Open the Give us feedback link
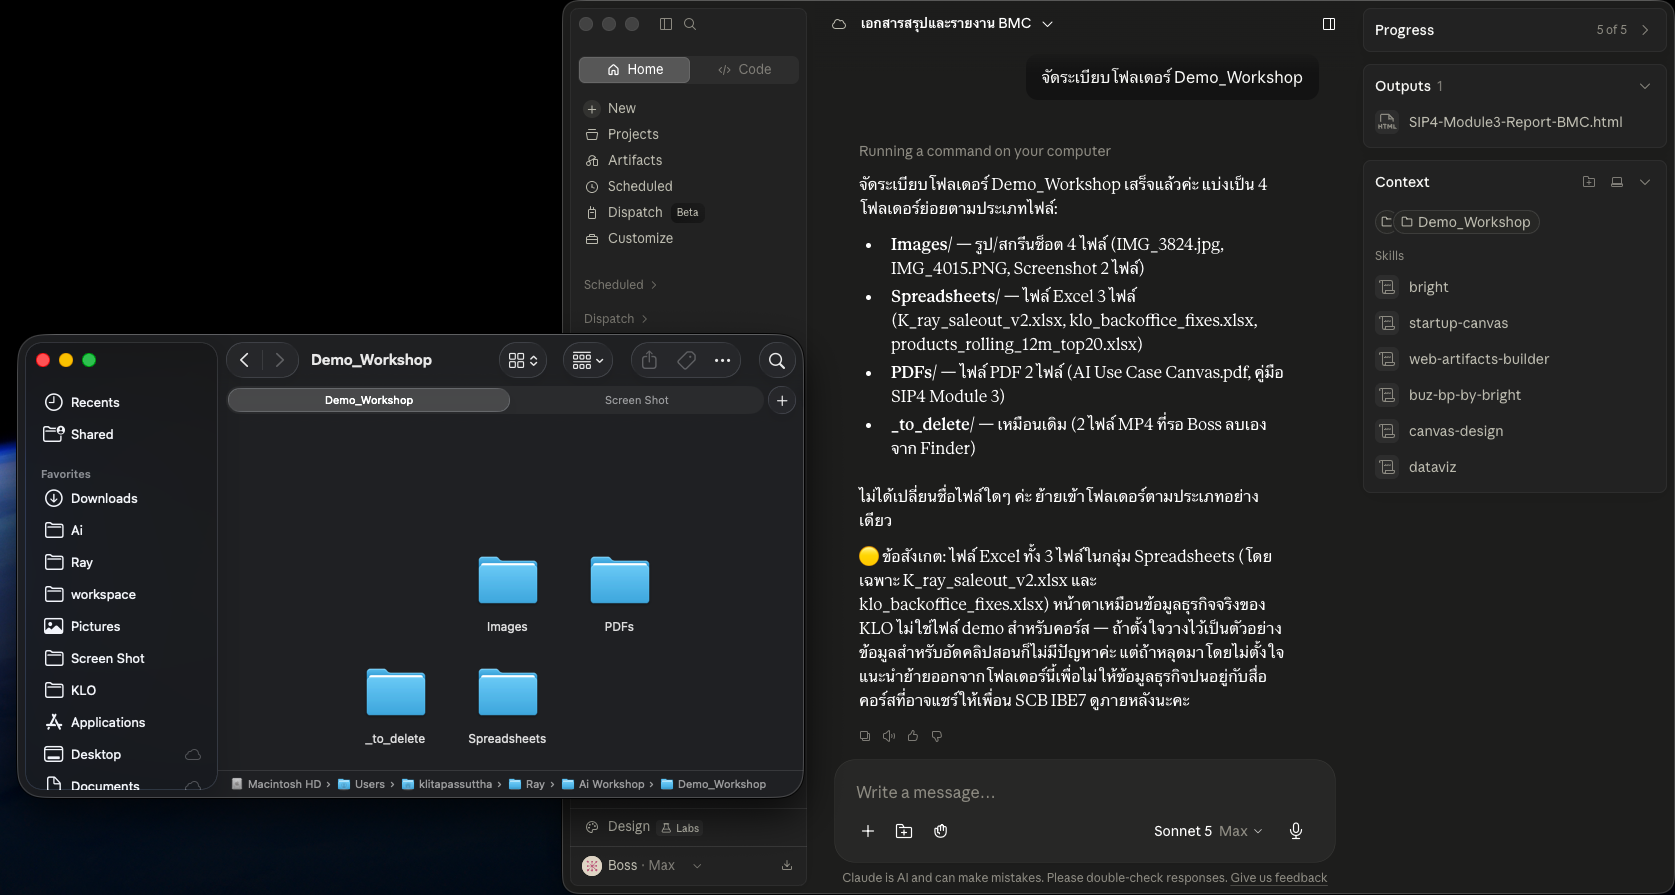1675x895 pixels. coord(1279,878)
